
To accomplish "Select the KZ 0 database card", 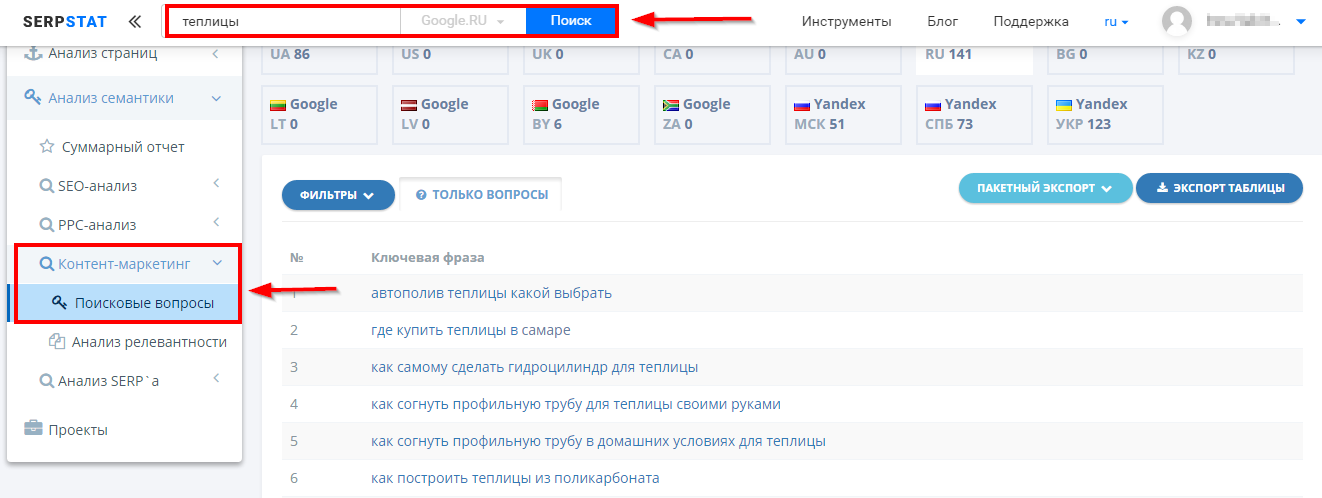I will tap(1236, 58).
